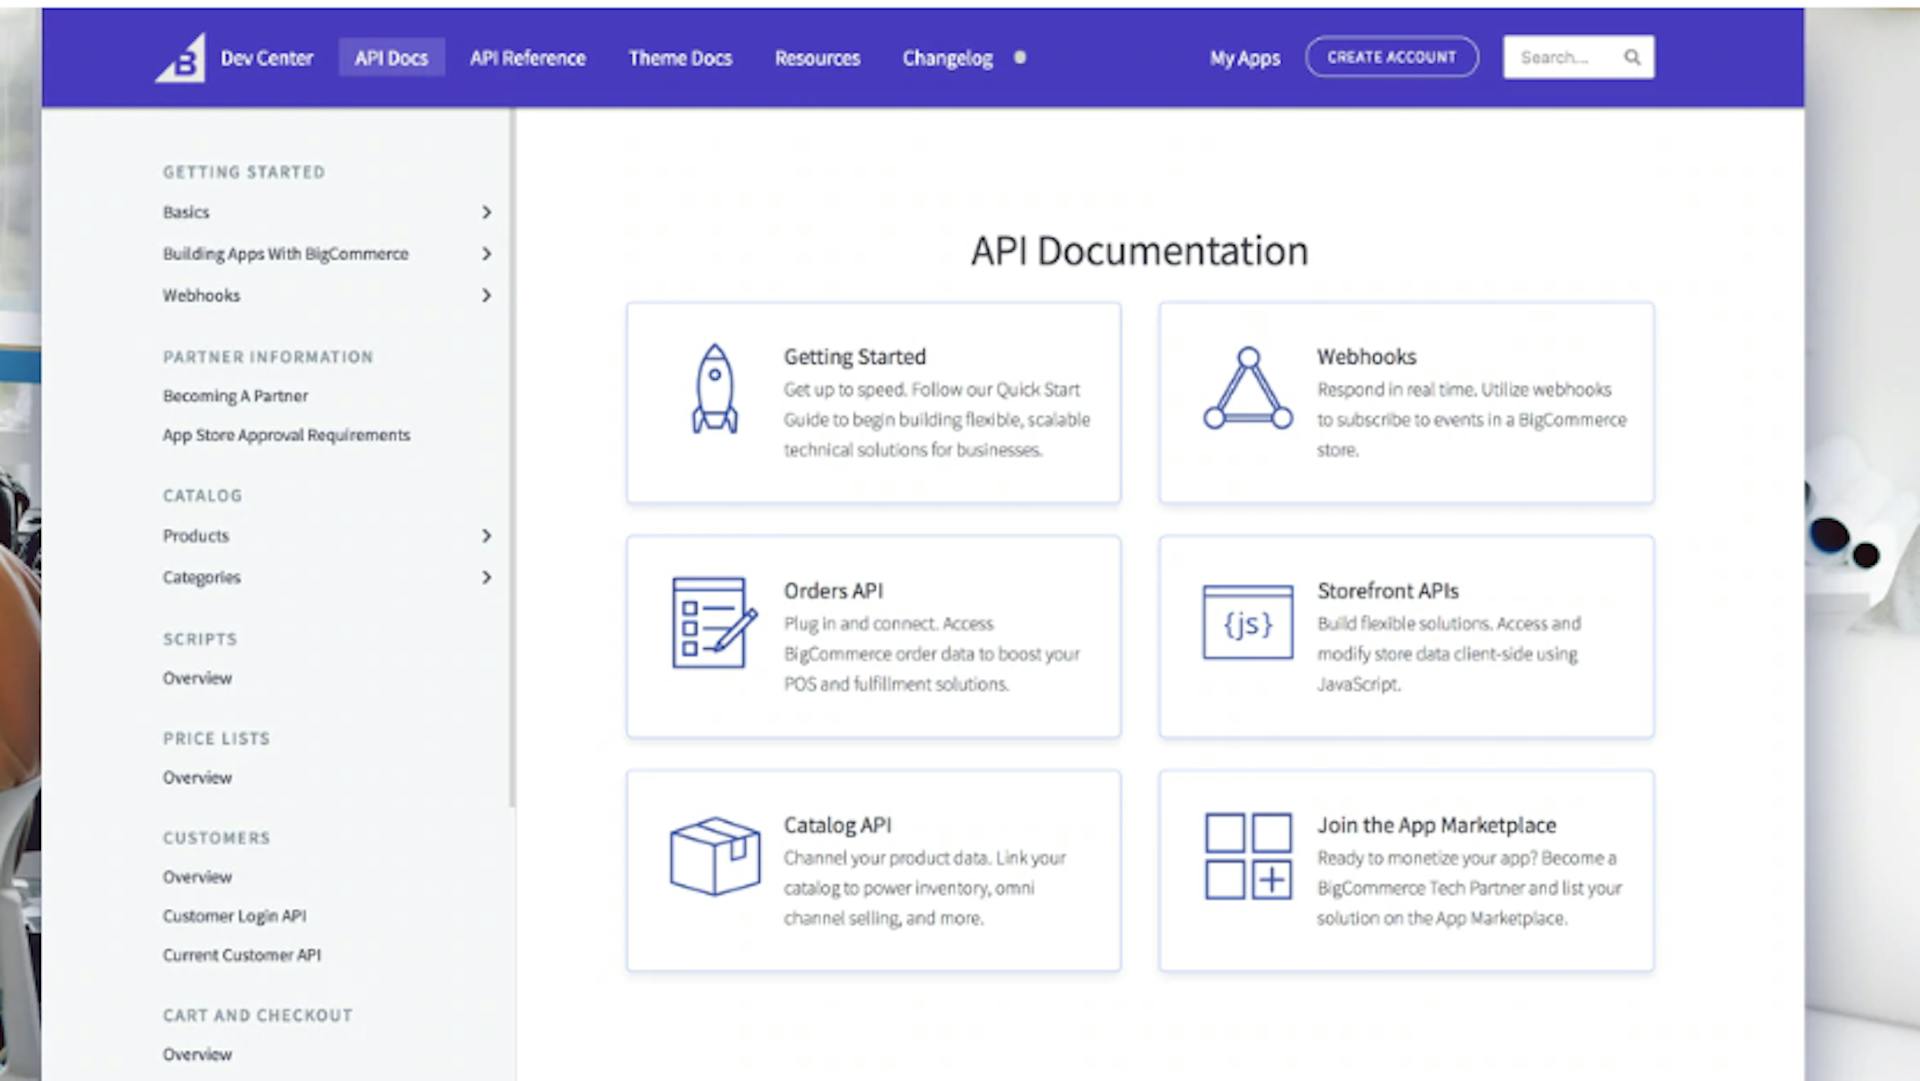Click the Changelog notification dot

pos(1020,58)
